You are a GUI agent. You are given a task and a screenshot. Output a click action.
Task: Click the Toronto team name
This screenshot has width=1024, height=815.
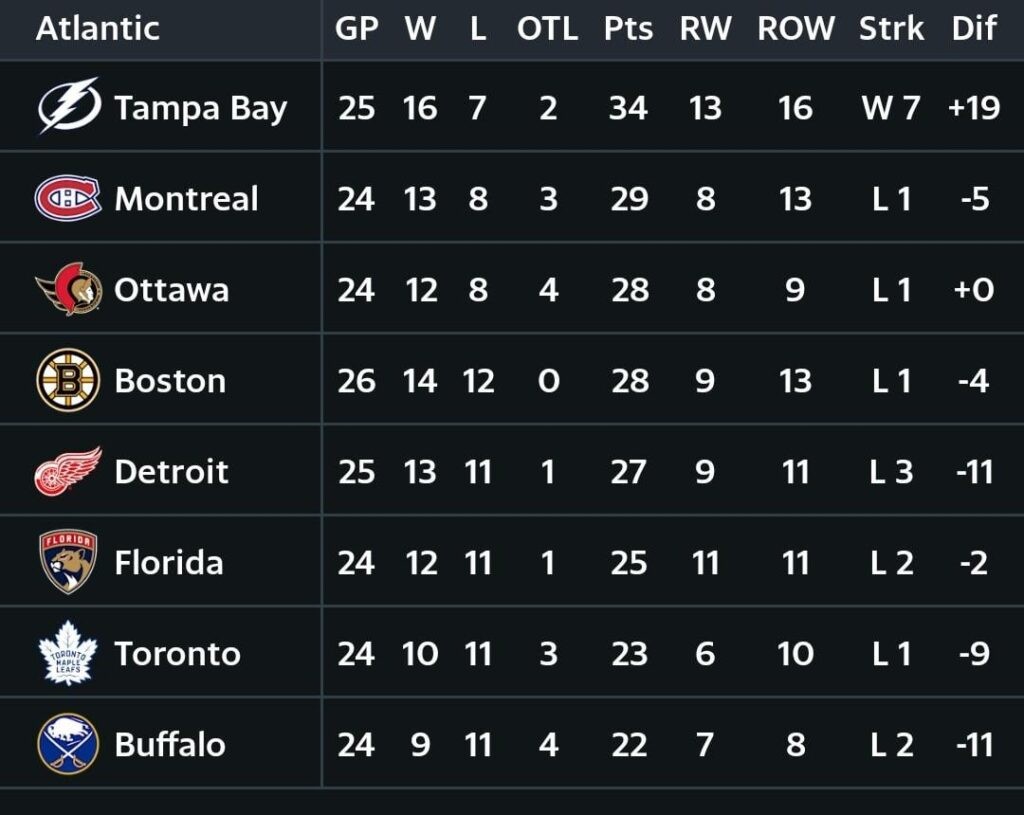click(x=177, y=654)
